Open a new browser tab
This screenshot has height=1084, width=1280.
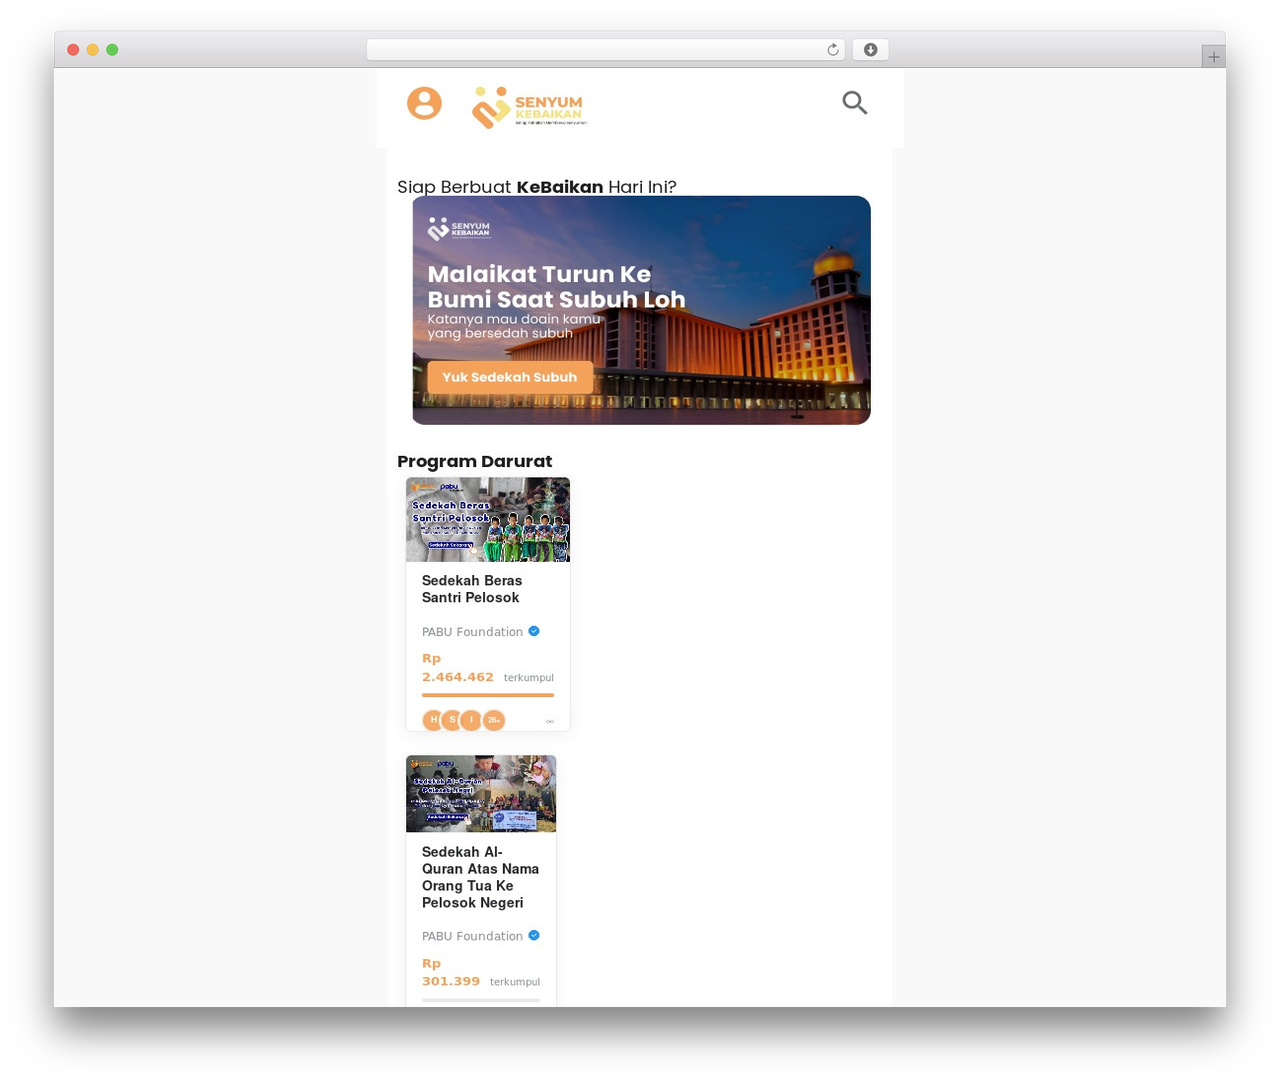[x=1214, y=57]
